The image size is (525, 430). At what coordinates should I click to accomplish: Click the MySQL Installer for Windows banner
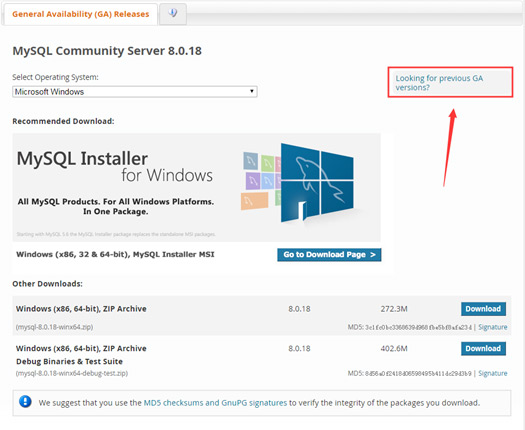[196, 187]
